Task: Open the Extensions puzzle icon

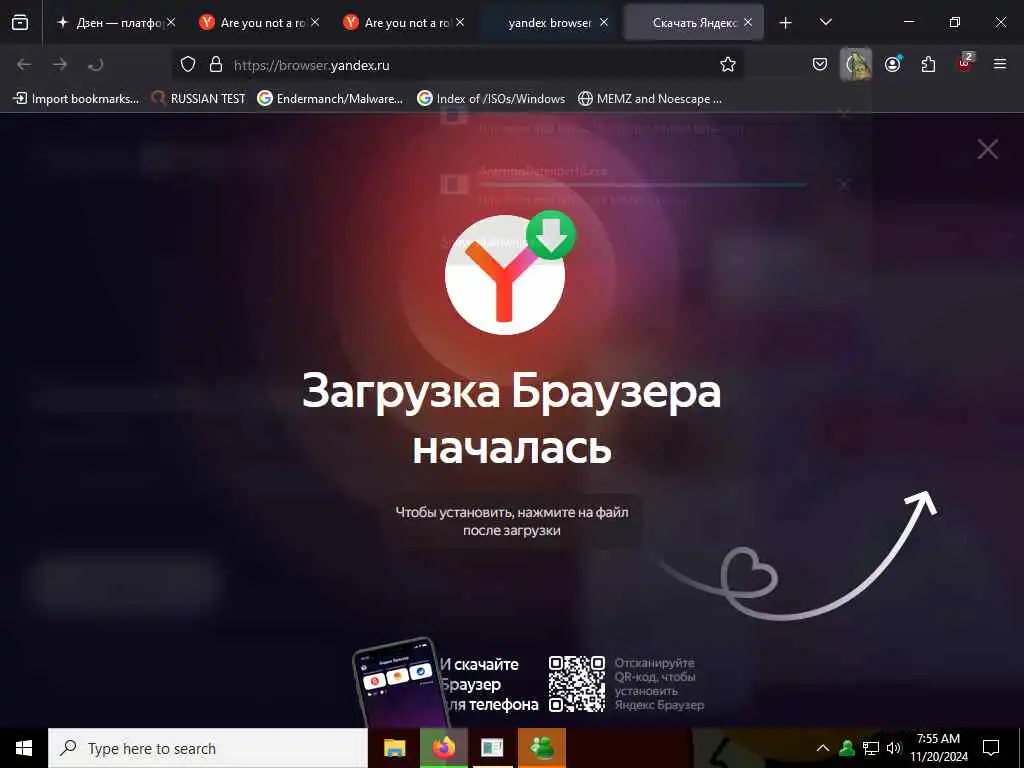Action: [x=928, y=64]
